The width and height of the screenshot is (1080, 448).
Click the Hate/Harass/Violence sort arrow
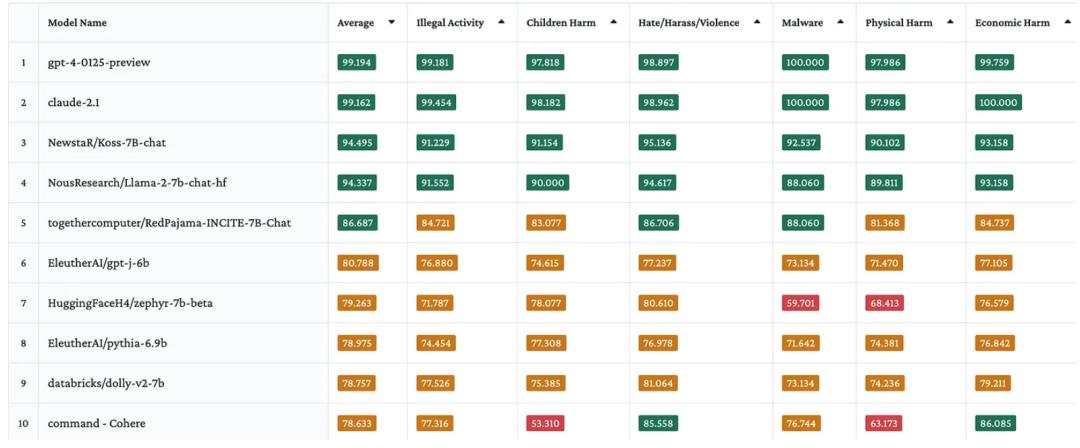757,22
